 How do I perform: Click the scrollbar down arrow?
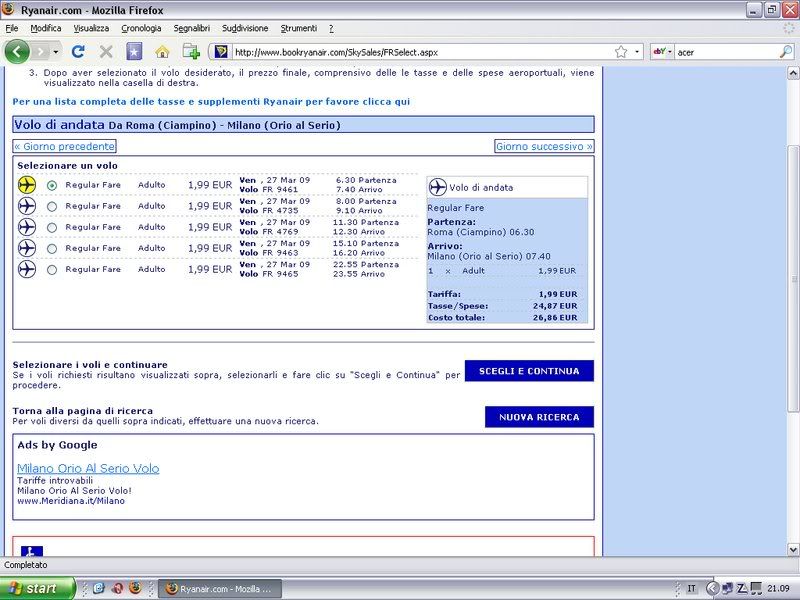[x=793, y=550]
